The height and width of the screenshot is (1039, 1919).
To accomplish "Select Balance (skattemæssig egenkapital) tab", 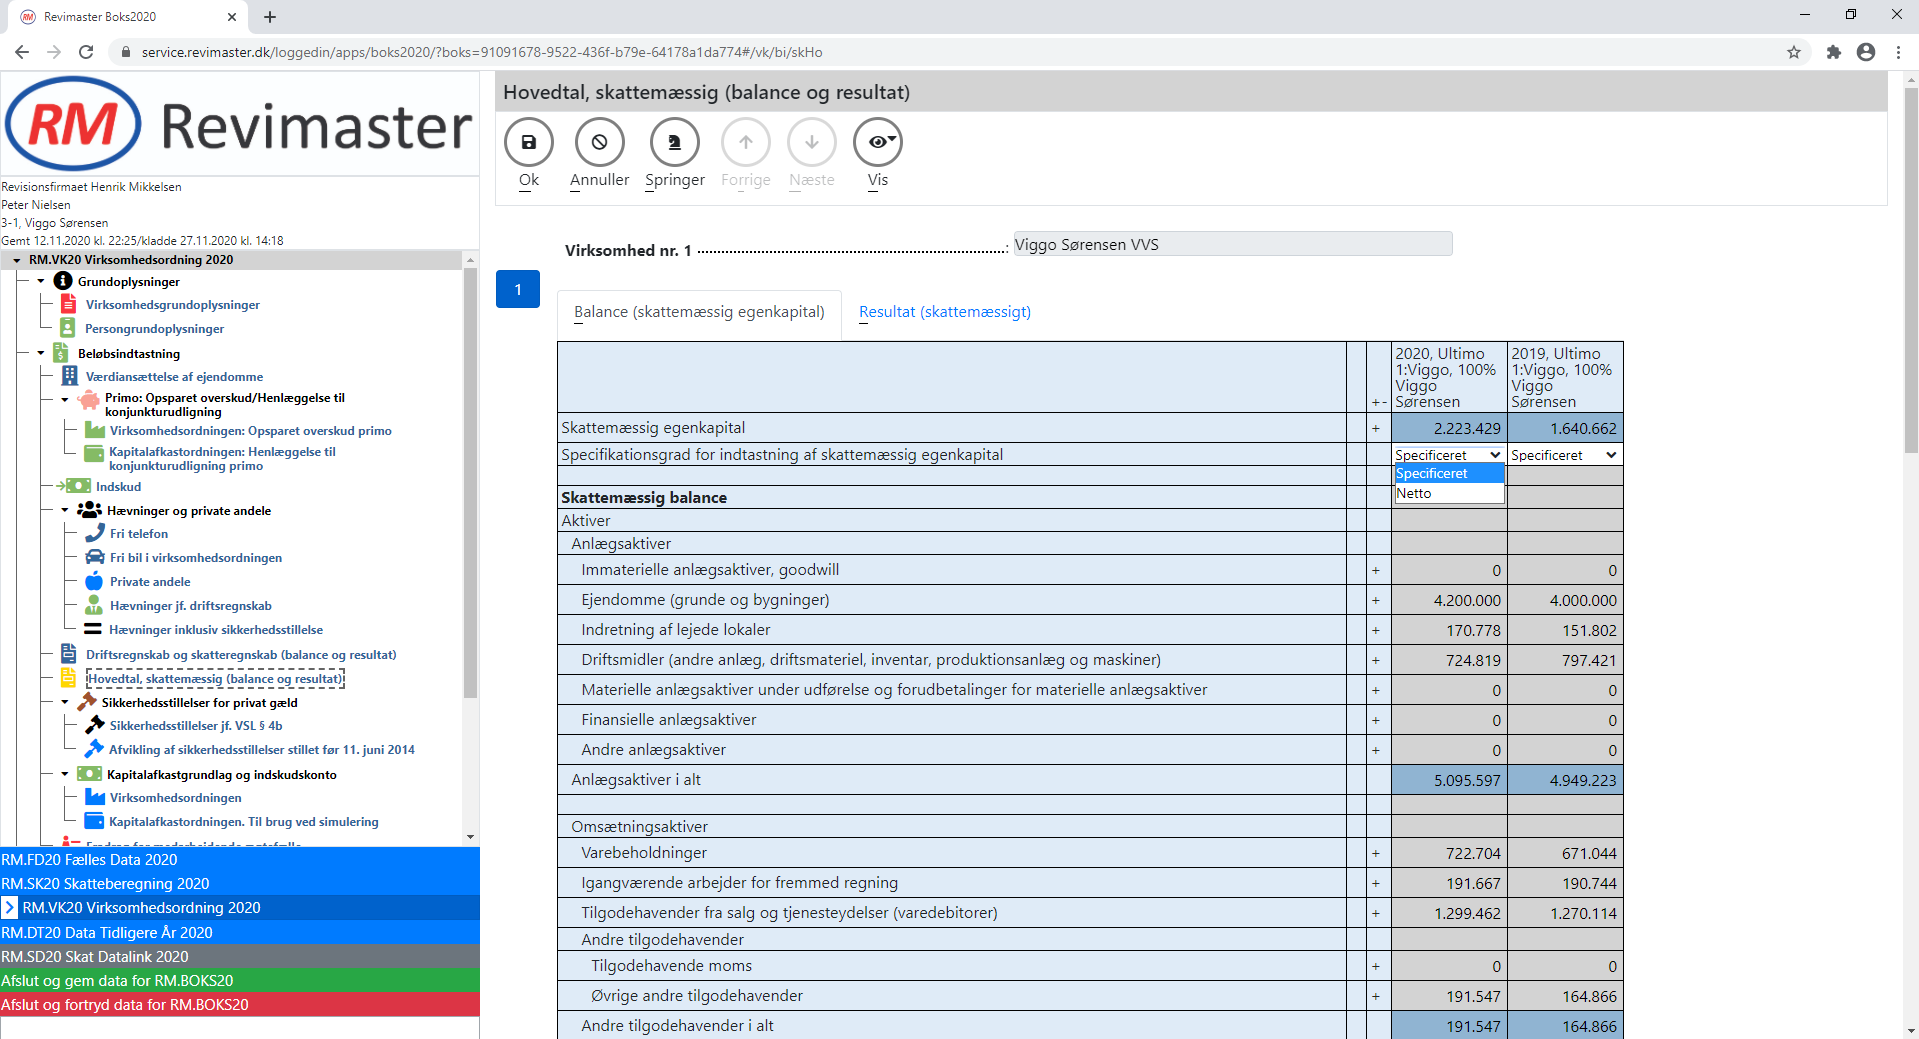I will (699, 312).
